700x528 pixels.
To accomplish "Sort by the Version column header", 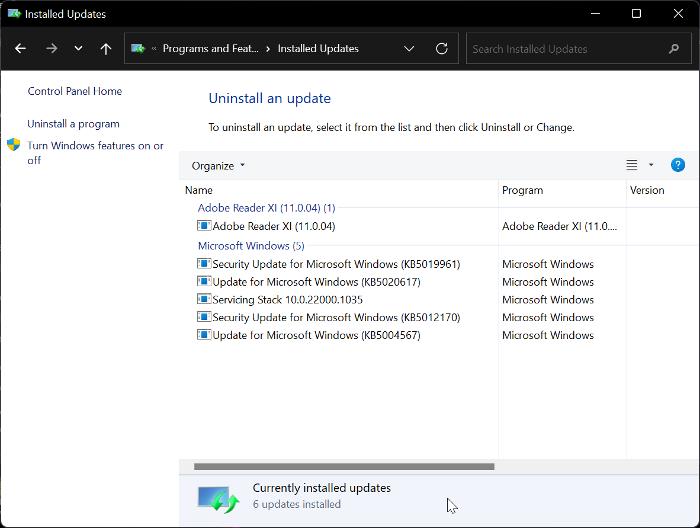I will (647, 190).
